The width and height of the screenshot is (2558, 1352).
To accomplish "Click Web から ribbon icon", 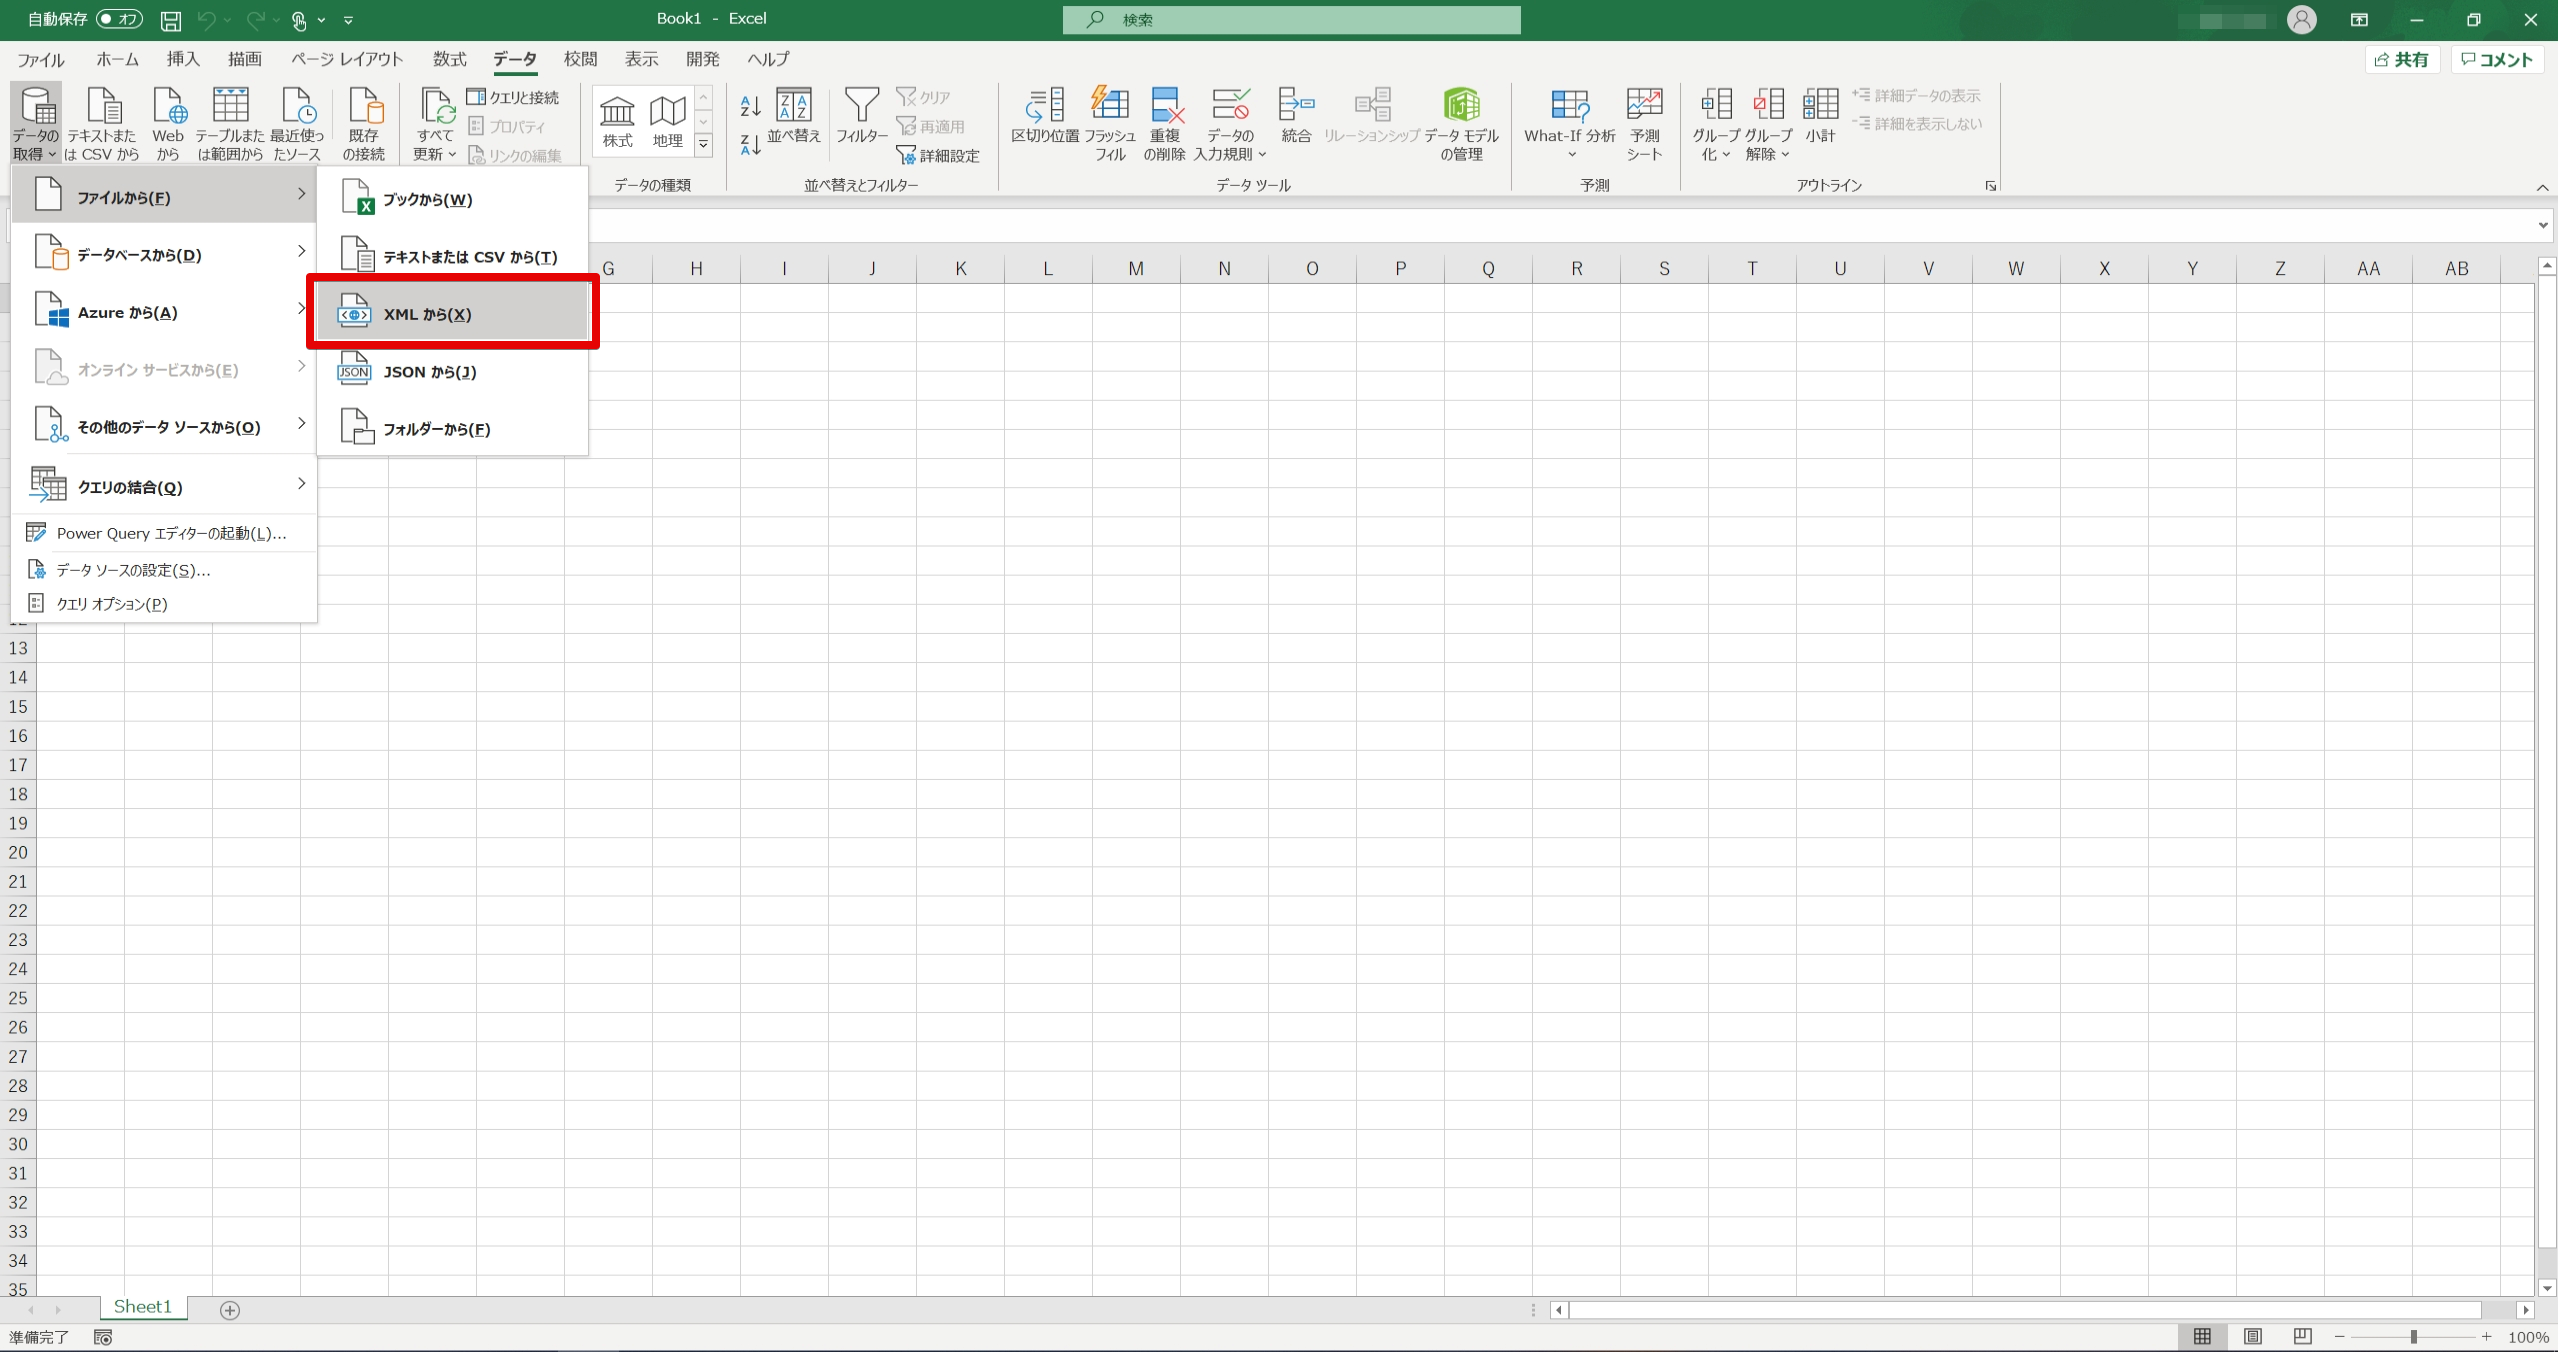I will [168, 123].
